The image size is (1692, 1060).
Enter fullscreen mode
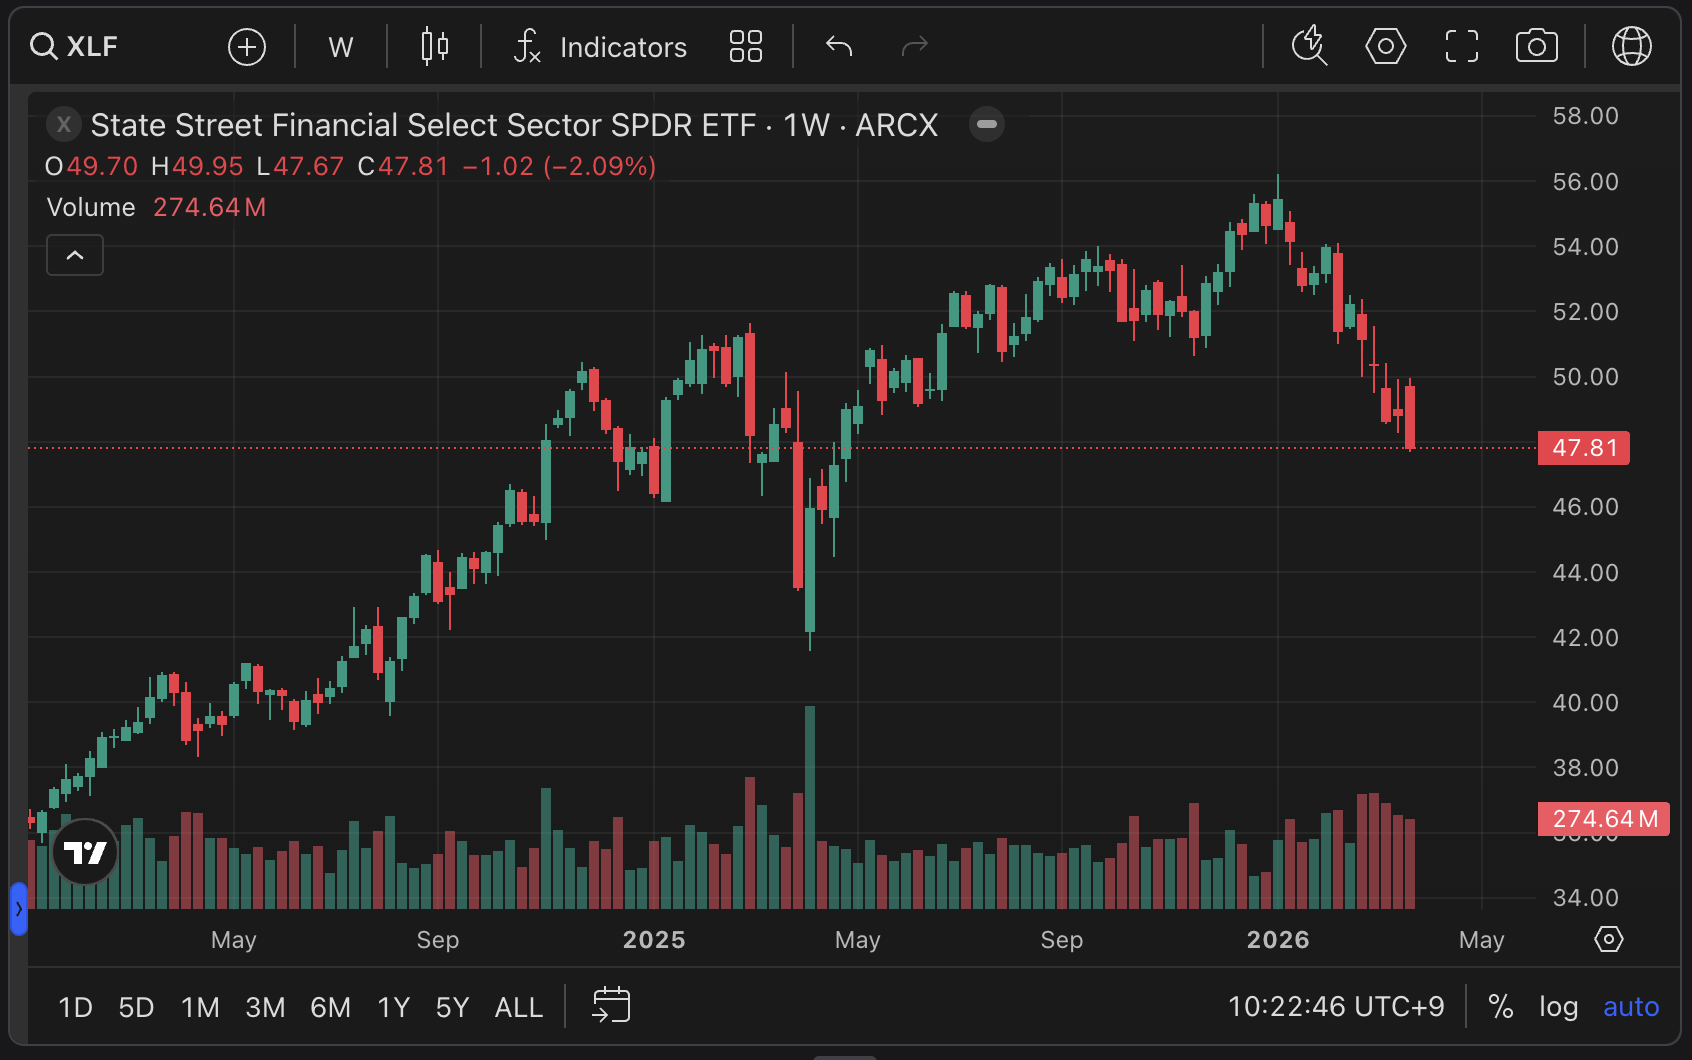(x=1462, y=47)
